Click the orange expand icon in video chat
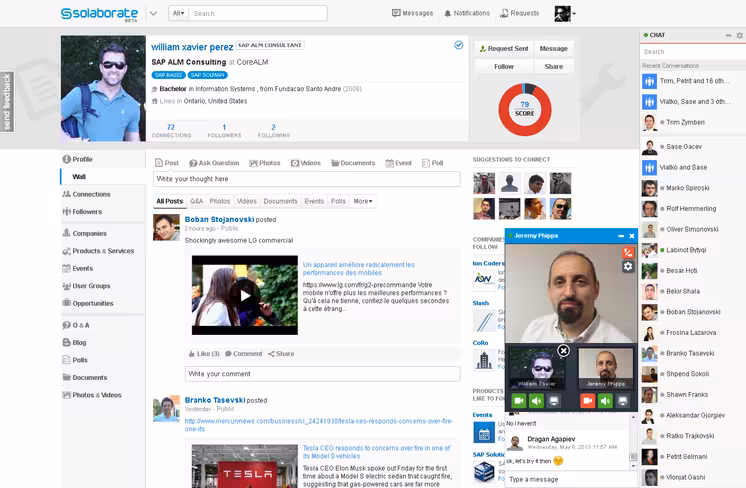Image resolution: width=746 pixels, height=488 pixels. (628, 253)
